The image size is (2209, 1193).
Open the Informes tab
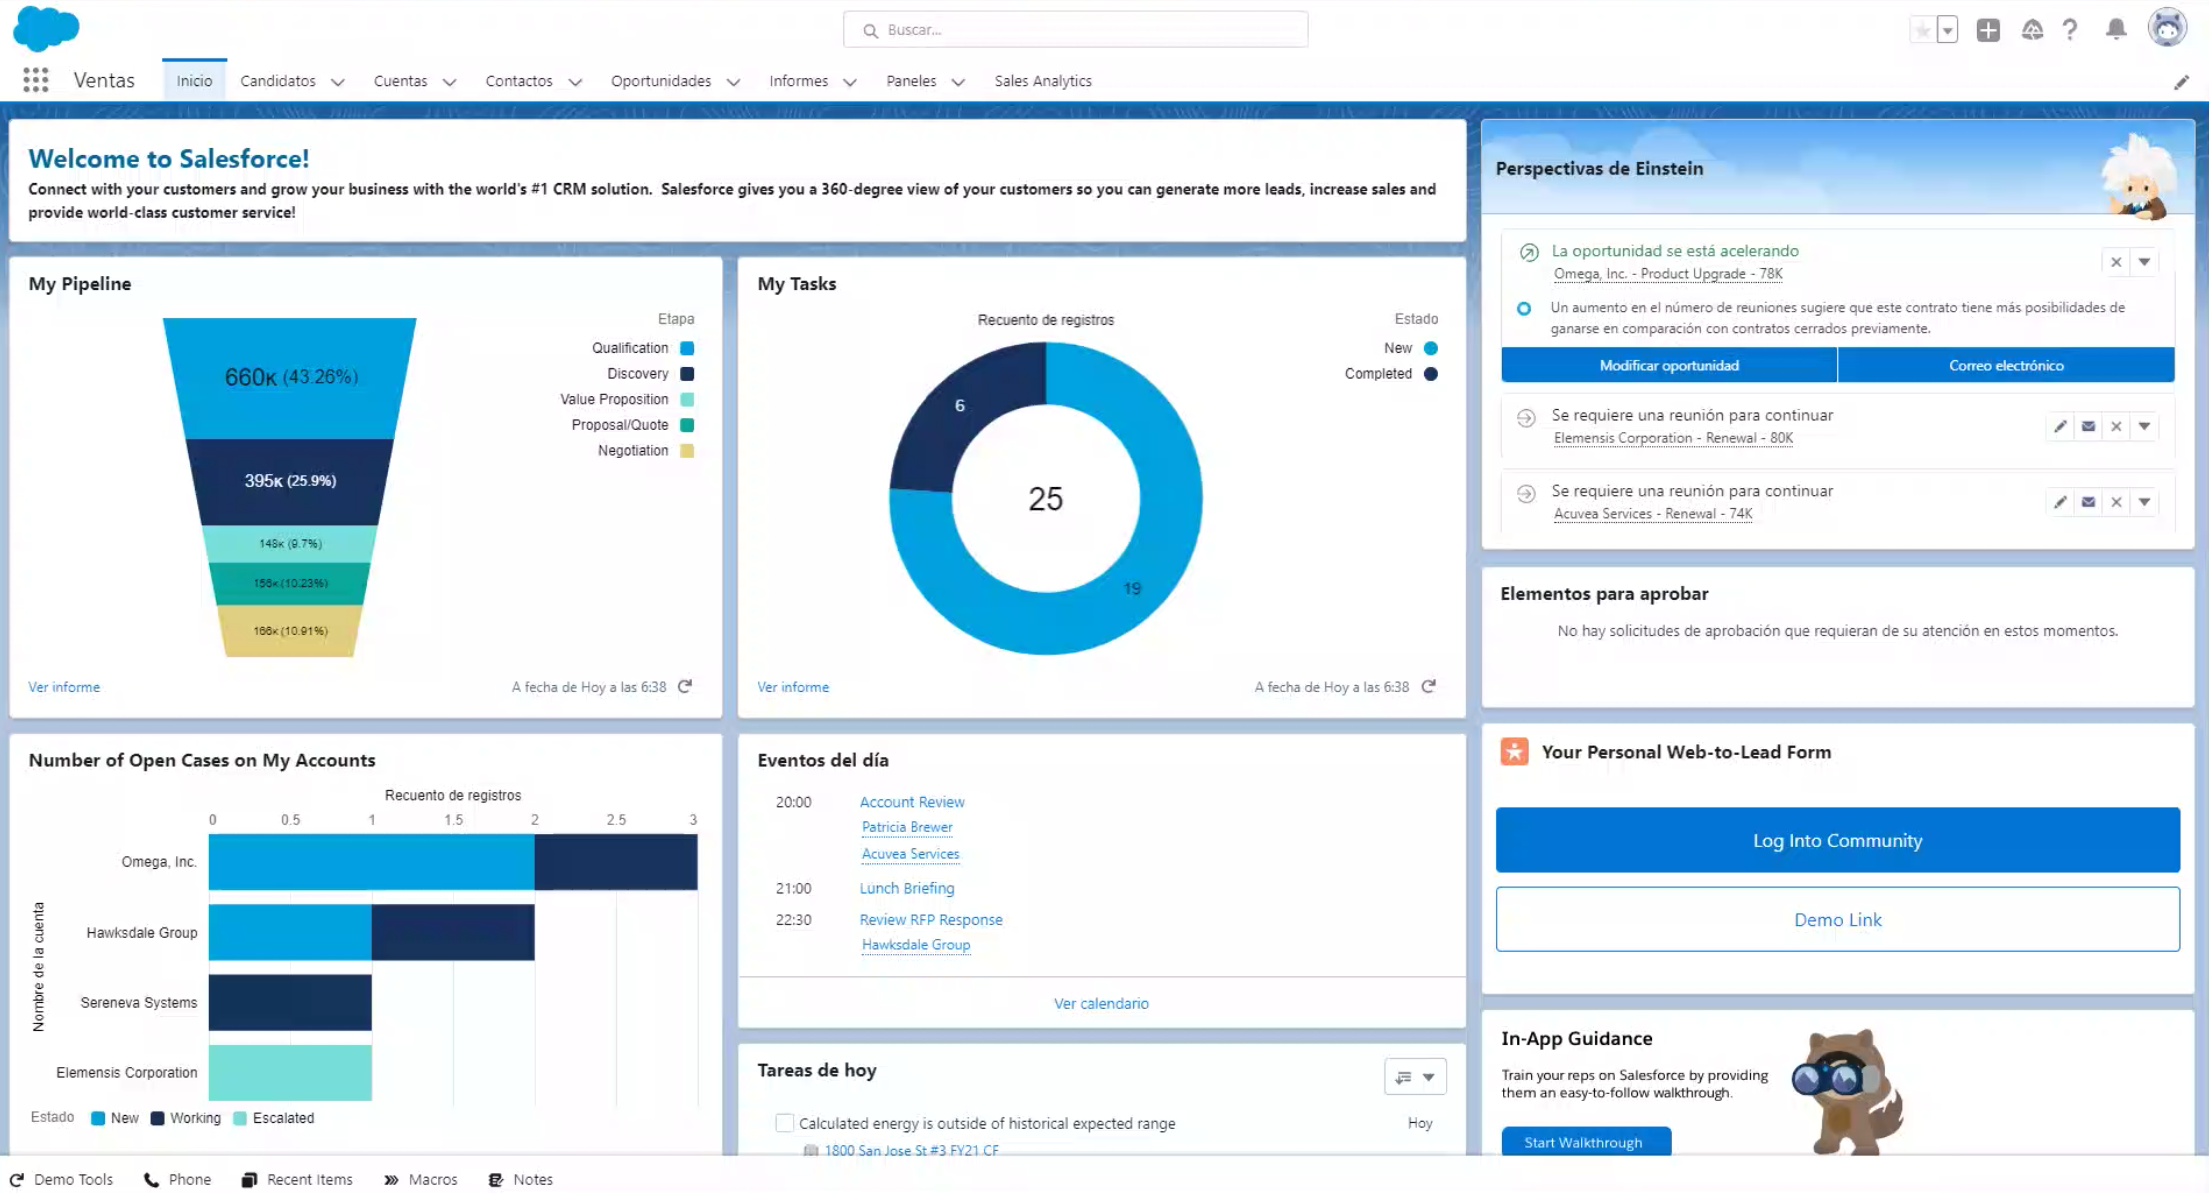coord(798,81)
